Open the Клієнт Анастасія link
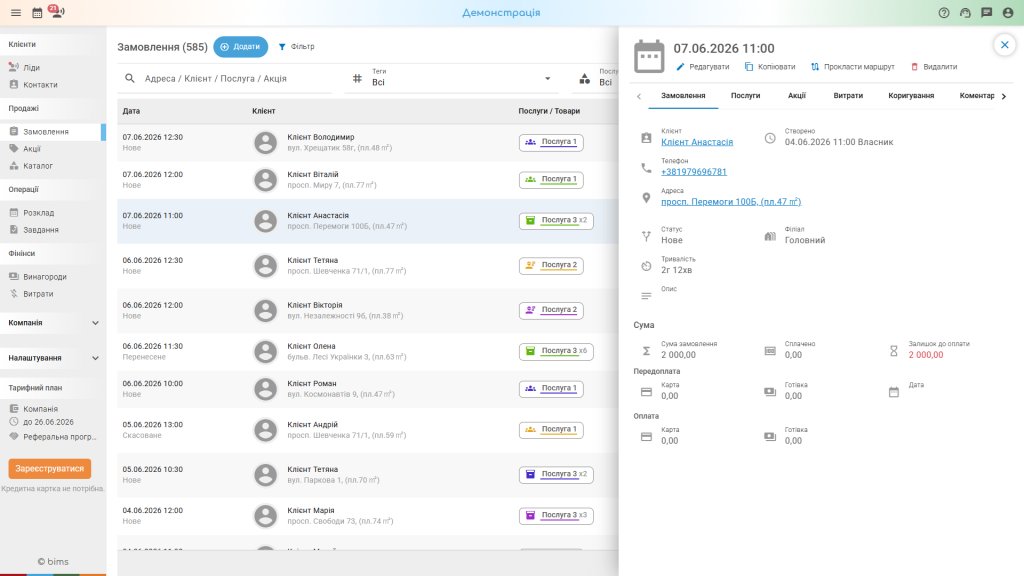Viewport: 1024px width, 576px height. (x=697, y=142)
